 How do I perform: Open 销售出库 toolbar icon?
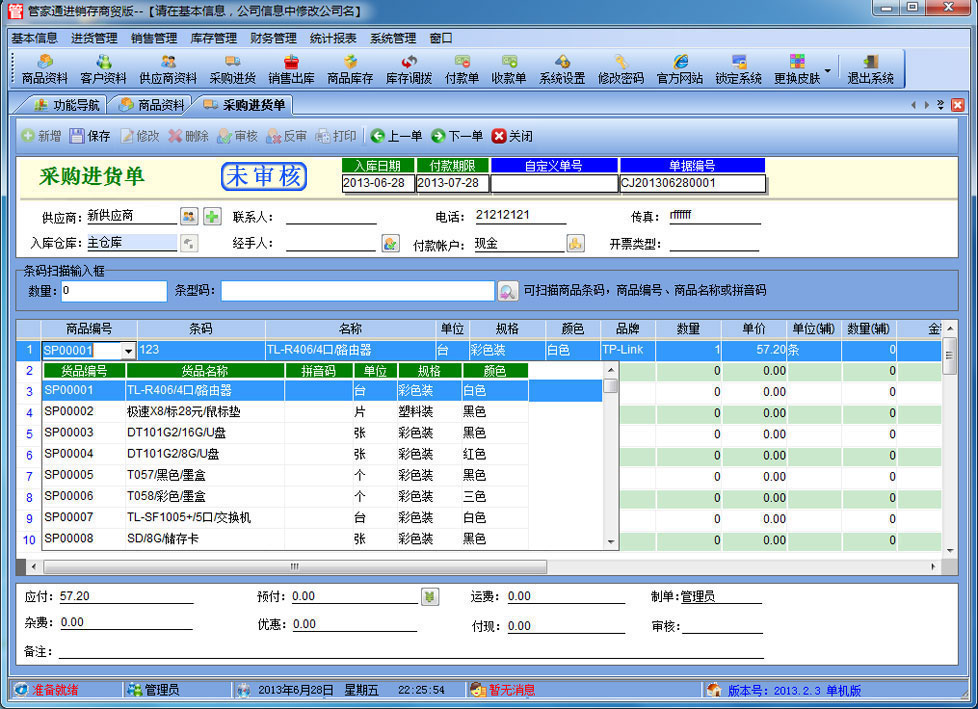point(291,69)
